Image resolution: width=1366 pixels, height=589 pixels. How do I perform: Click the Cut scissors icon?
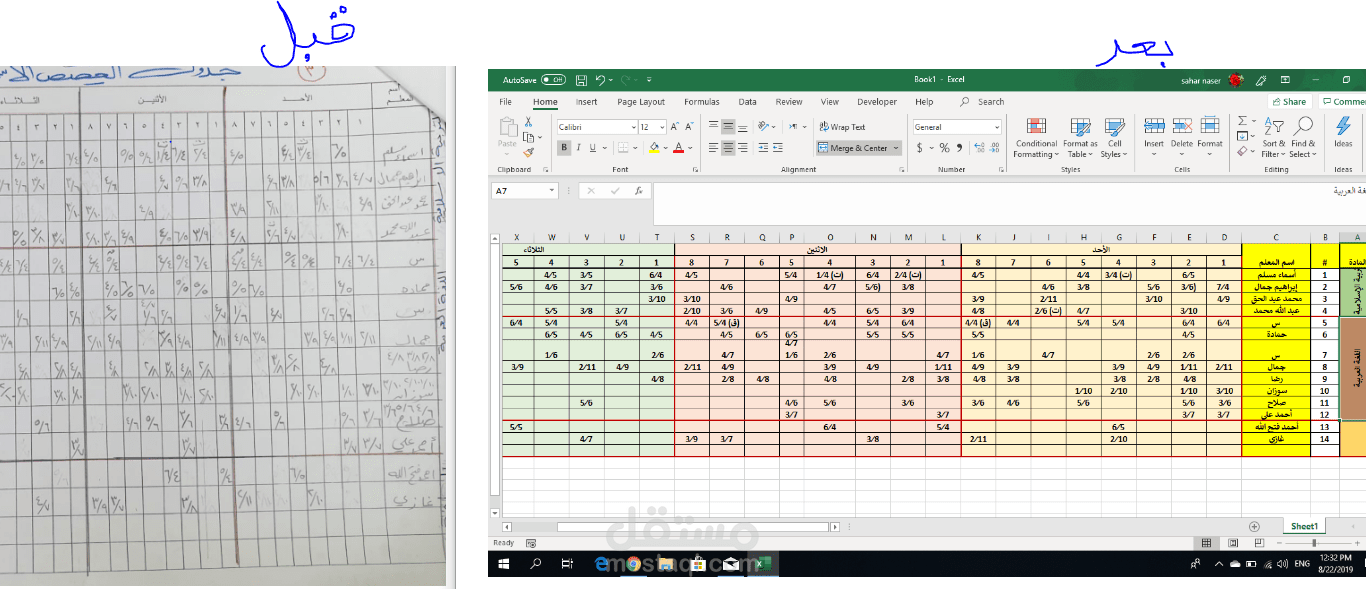(x=528, y=122)
